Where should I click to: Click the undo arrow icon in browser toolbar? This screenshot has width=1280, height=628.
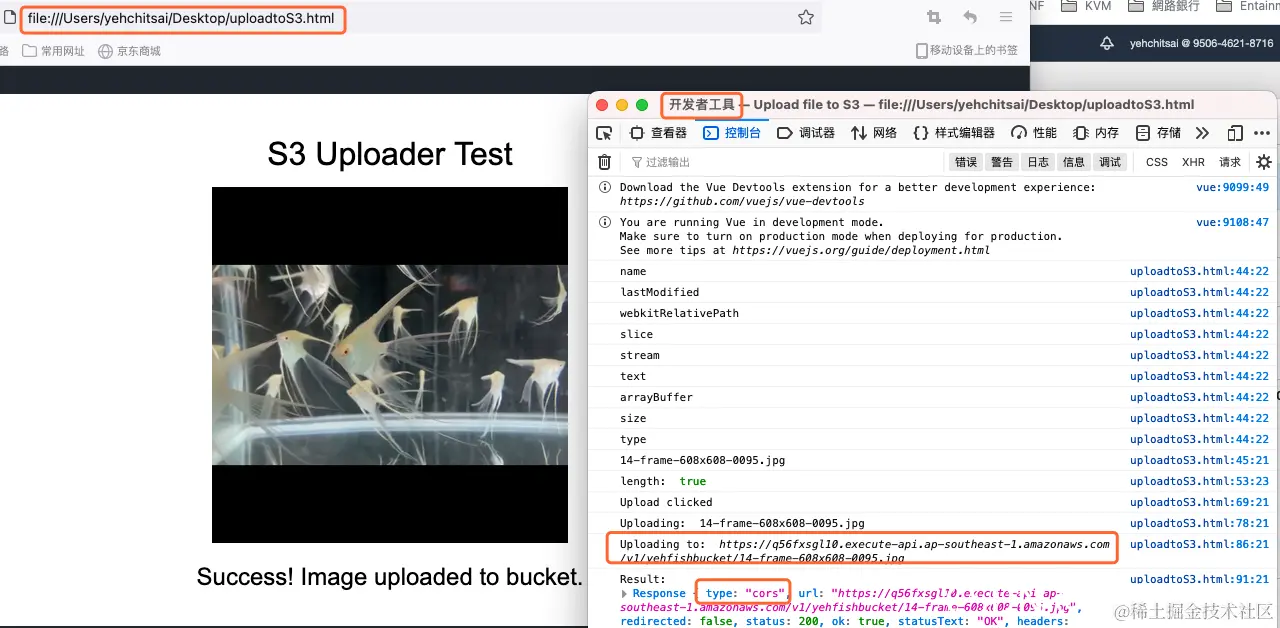coord(970,17)
